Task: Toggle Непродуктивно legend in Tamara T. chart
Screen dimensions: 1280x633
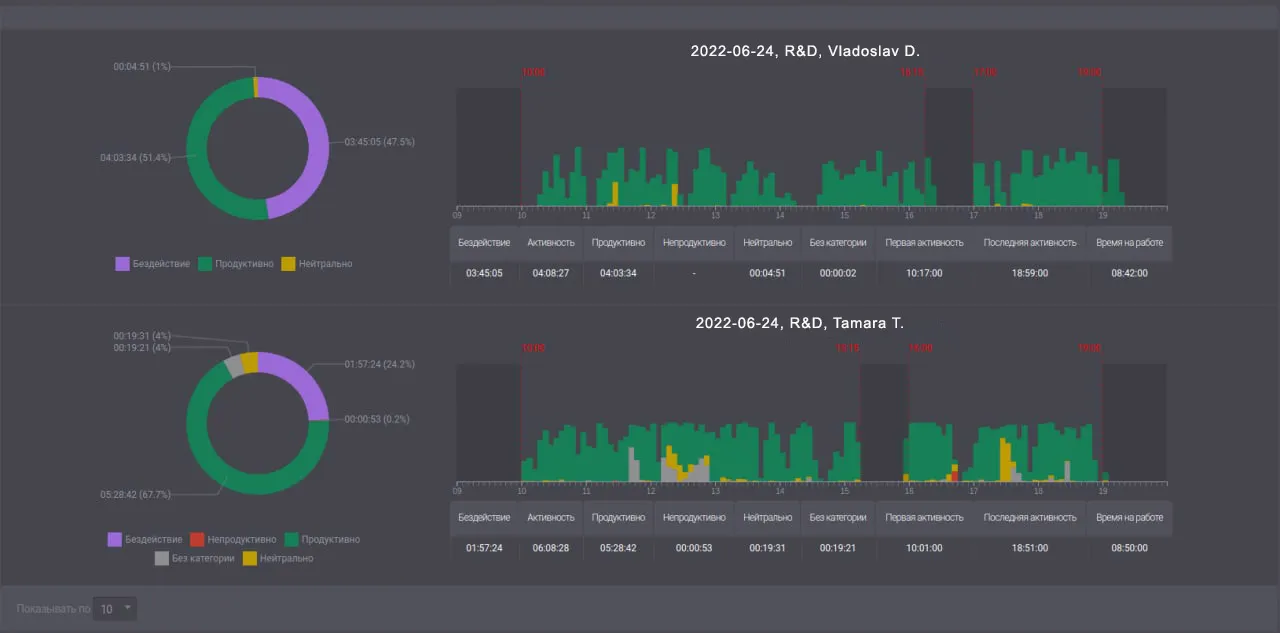Action: pos(236,540)
